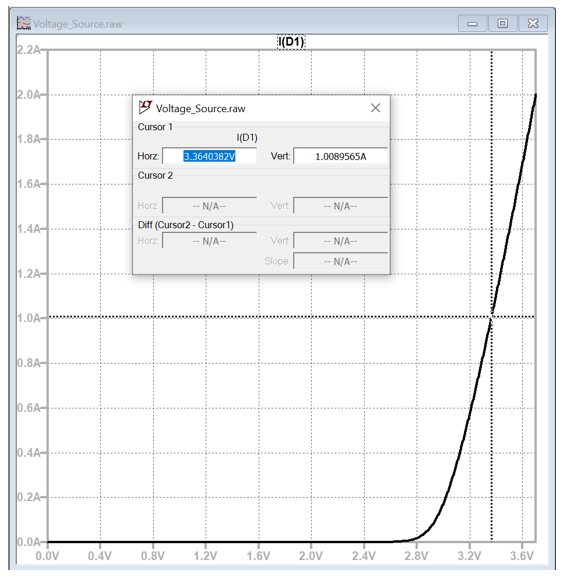
Task: Click the cursor crosshair intersection on the curve
Action: [x=491, y=317]
